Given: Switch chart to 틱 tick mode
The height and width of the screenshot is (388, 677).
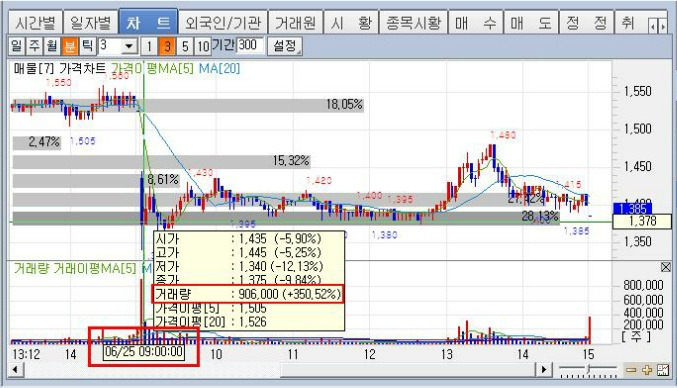Looking at the screenshot, I should tap(87, 46).
